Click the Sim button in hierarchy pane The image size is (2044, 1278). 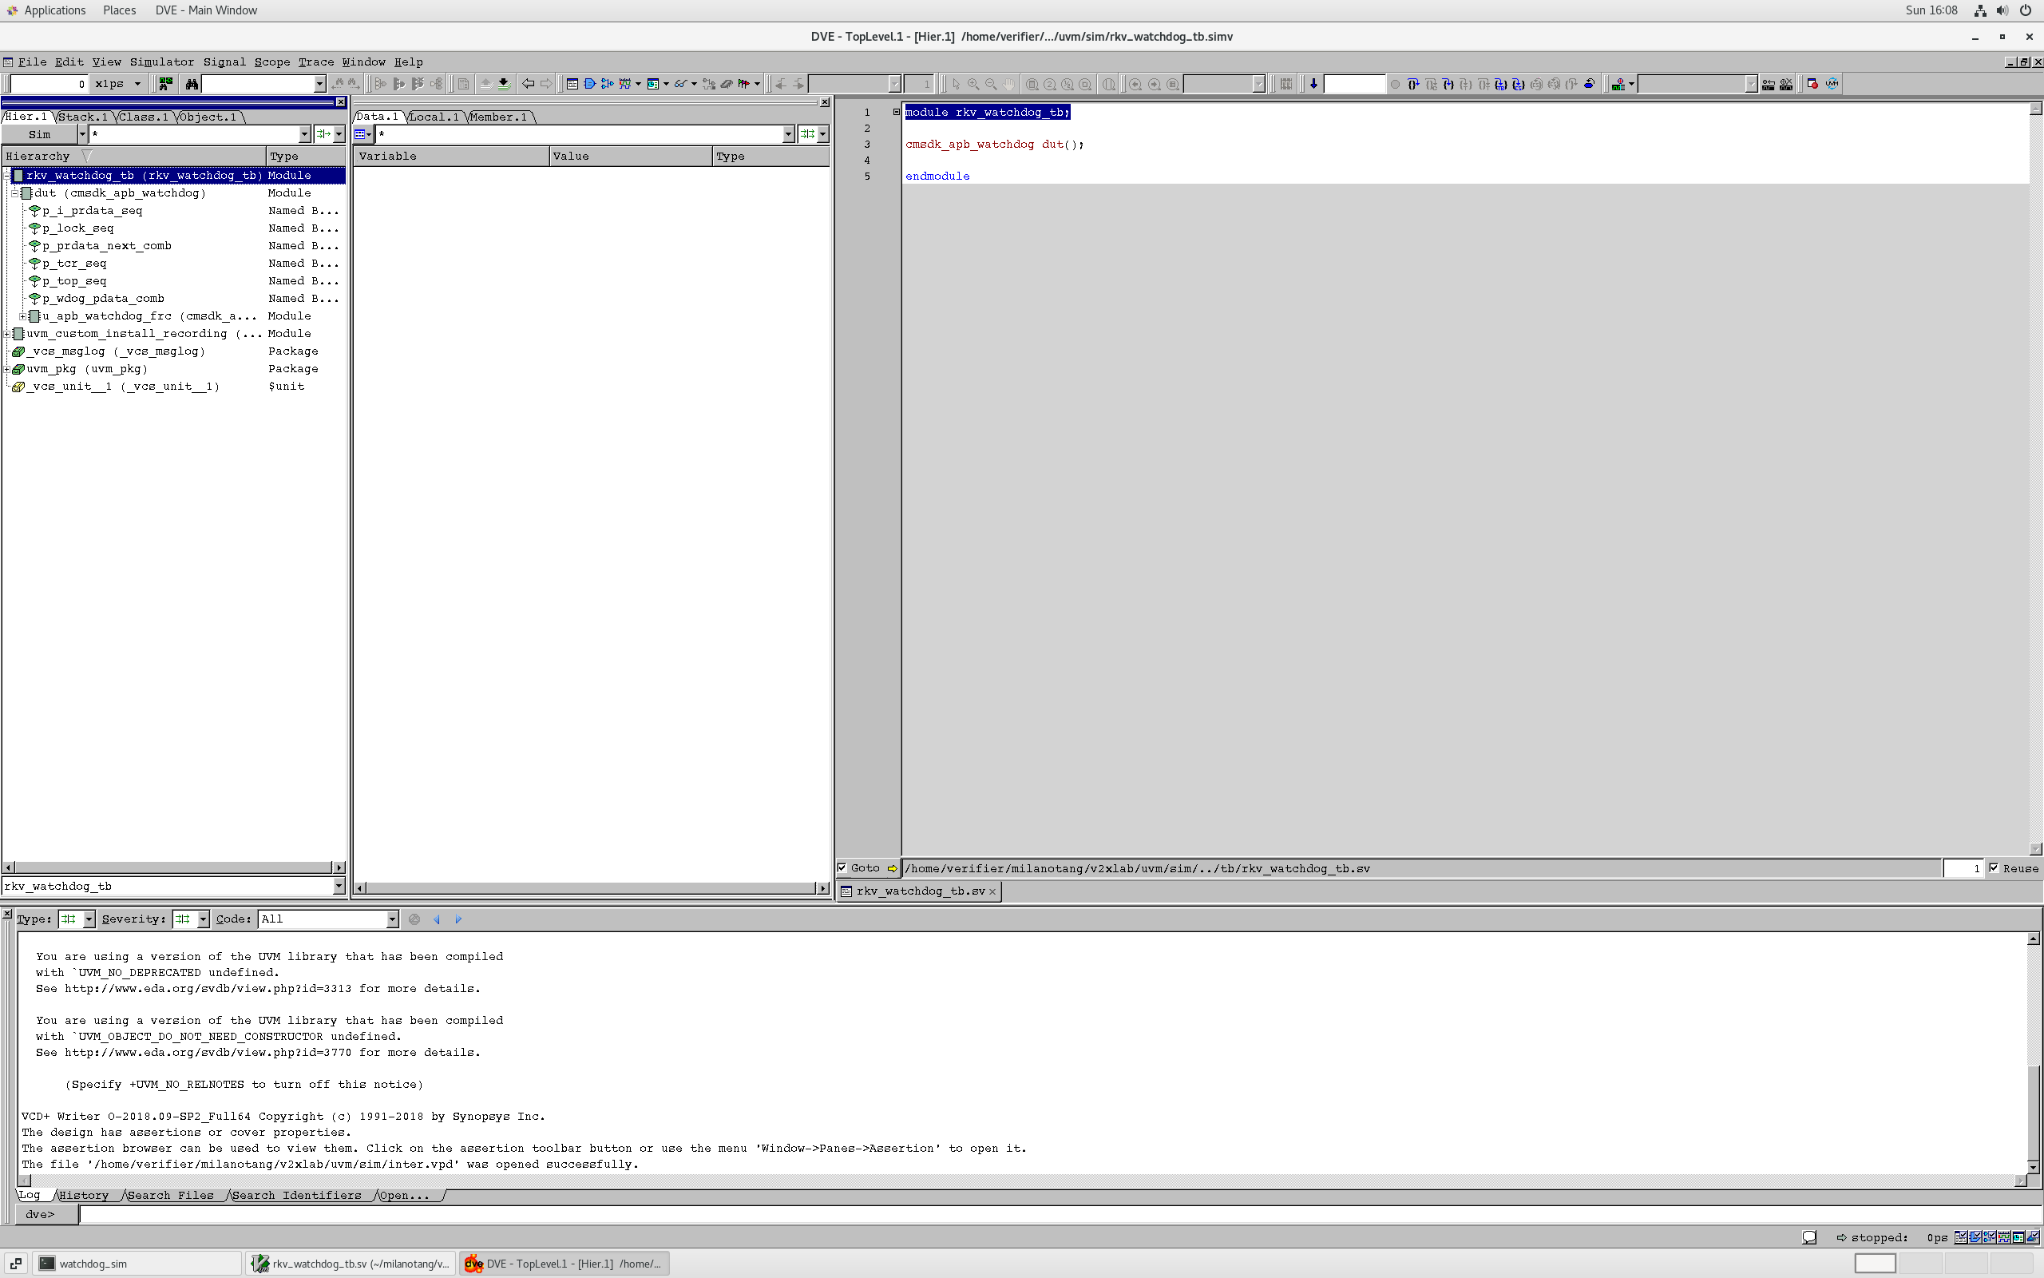tap(39, 134)
